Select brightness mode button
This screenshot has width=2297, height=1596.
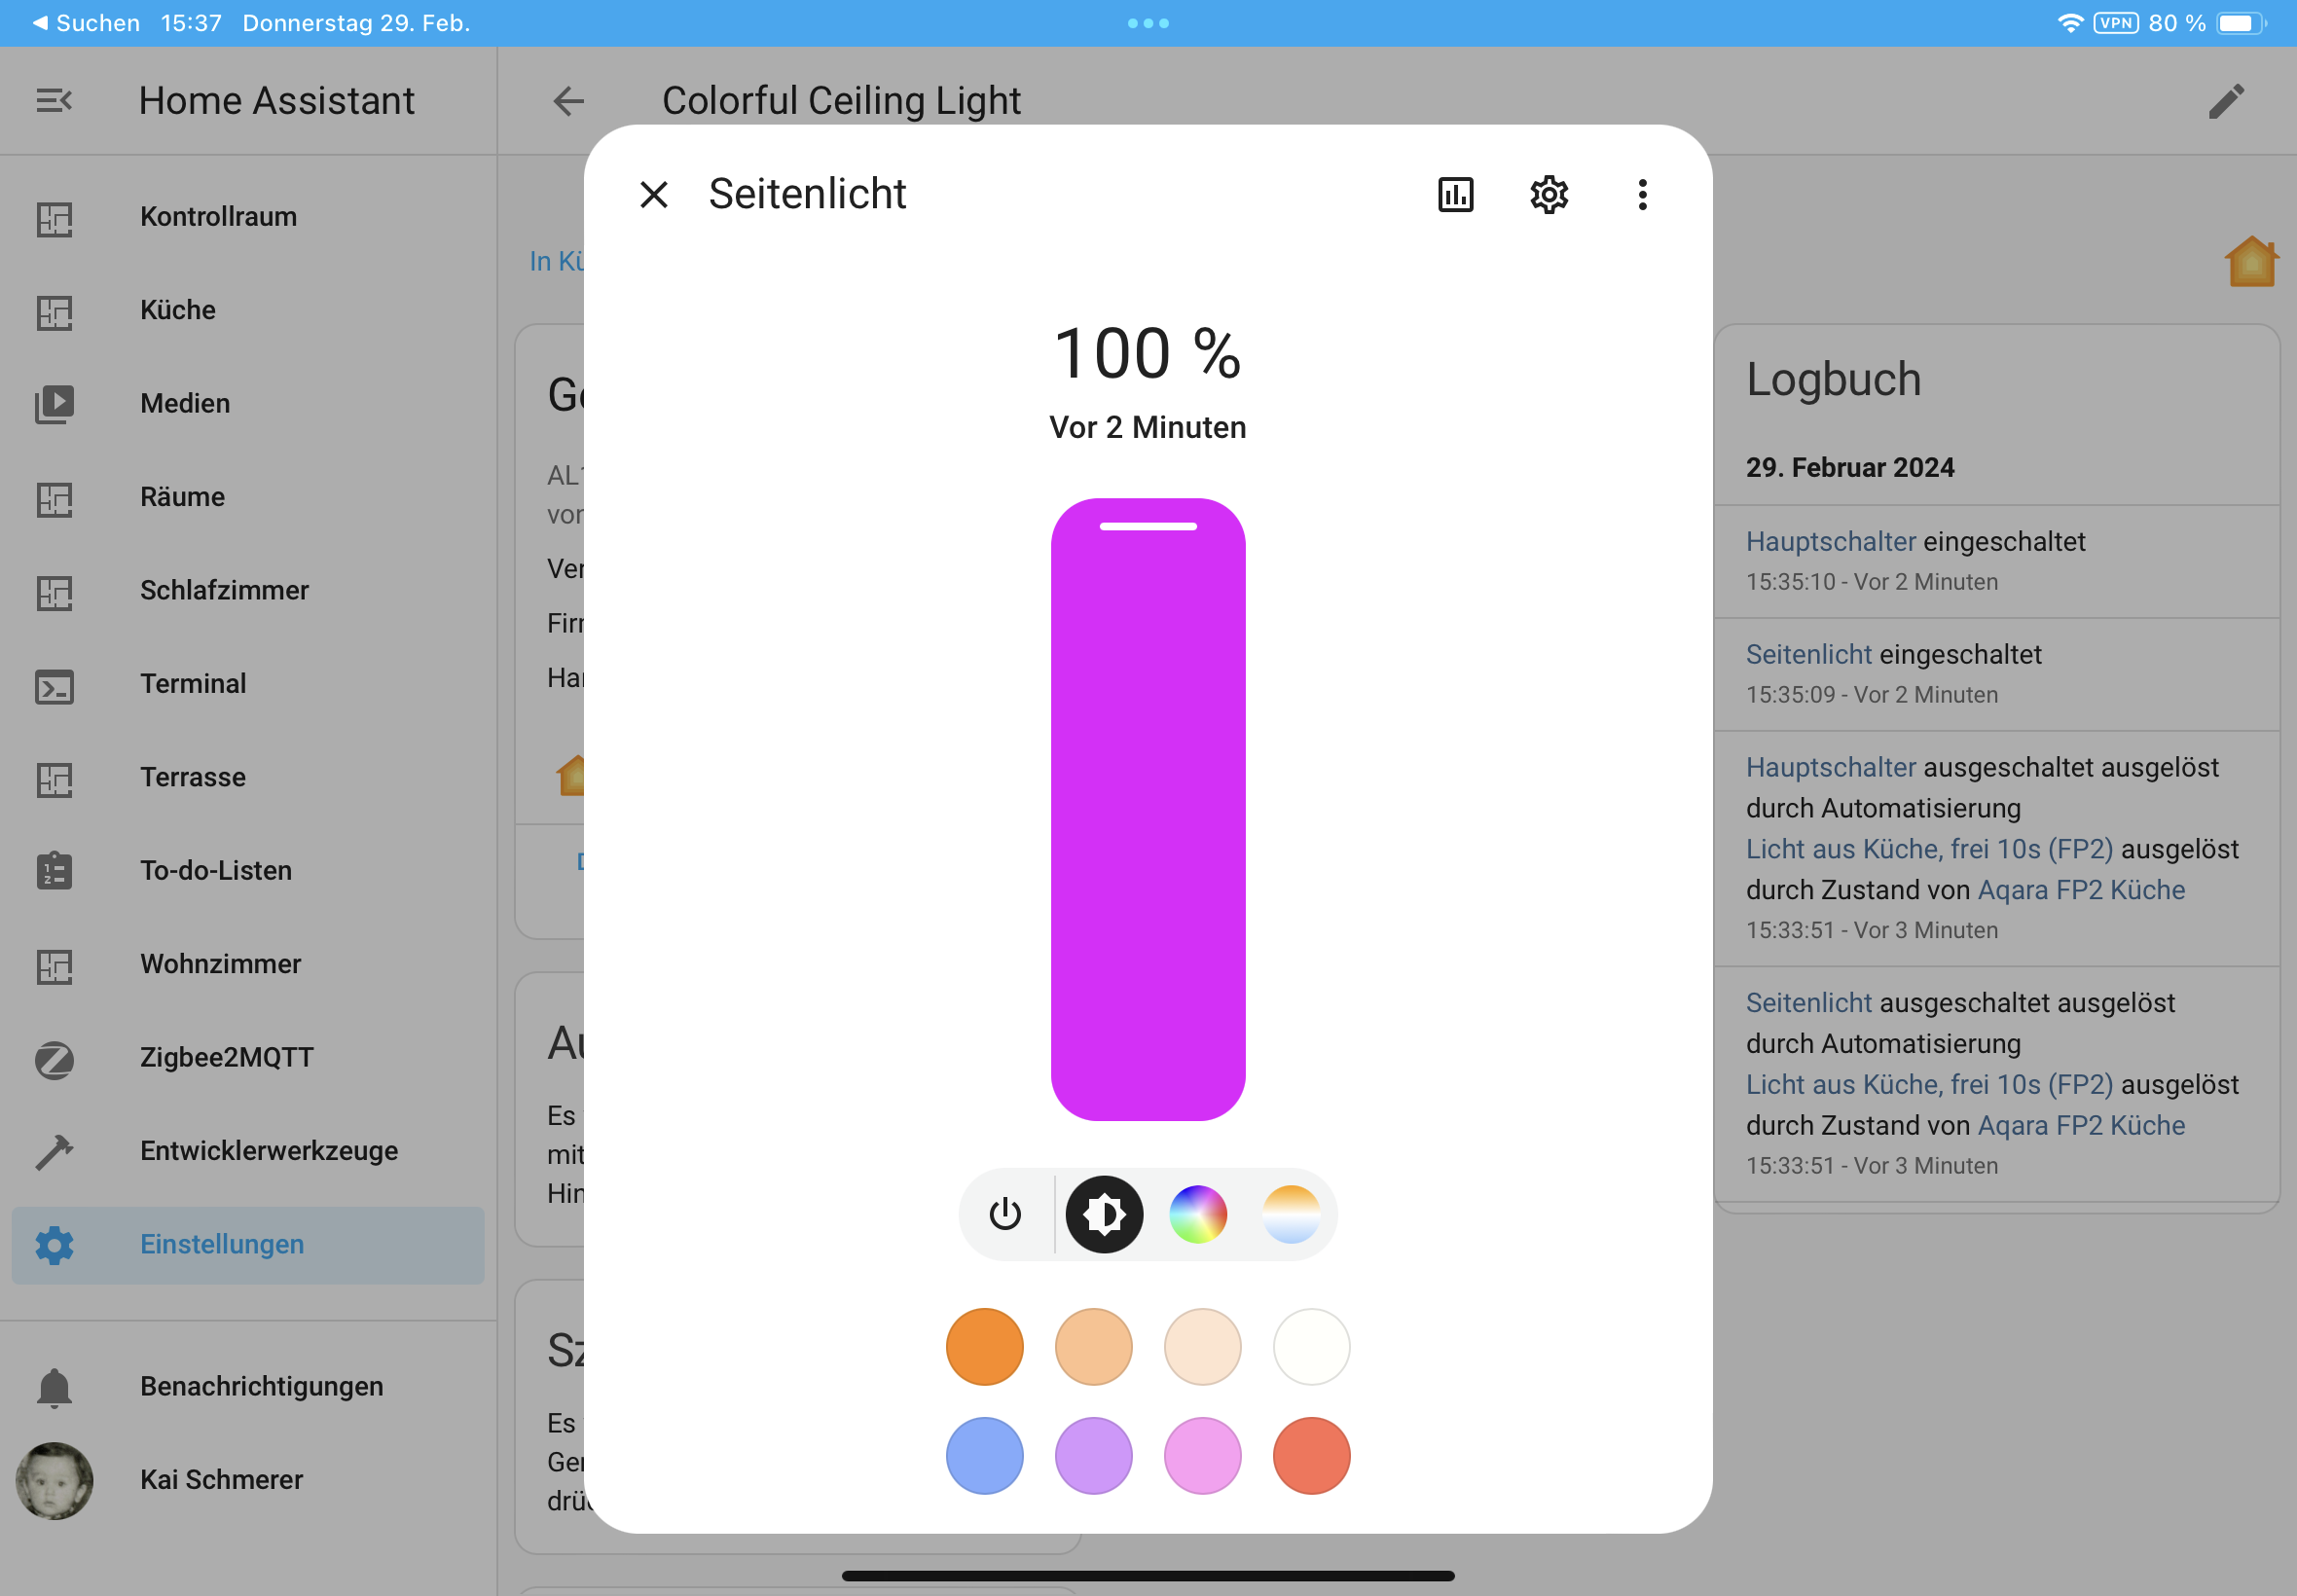[x=1104, y=1214]
